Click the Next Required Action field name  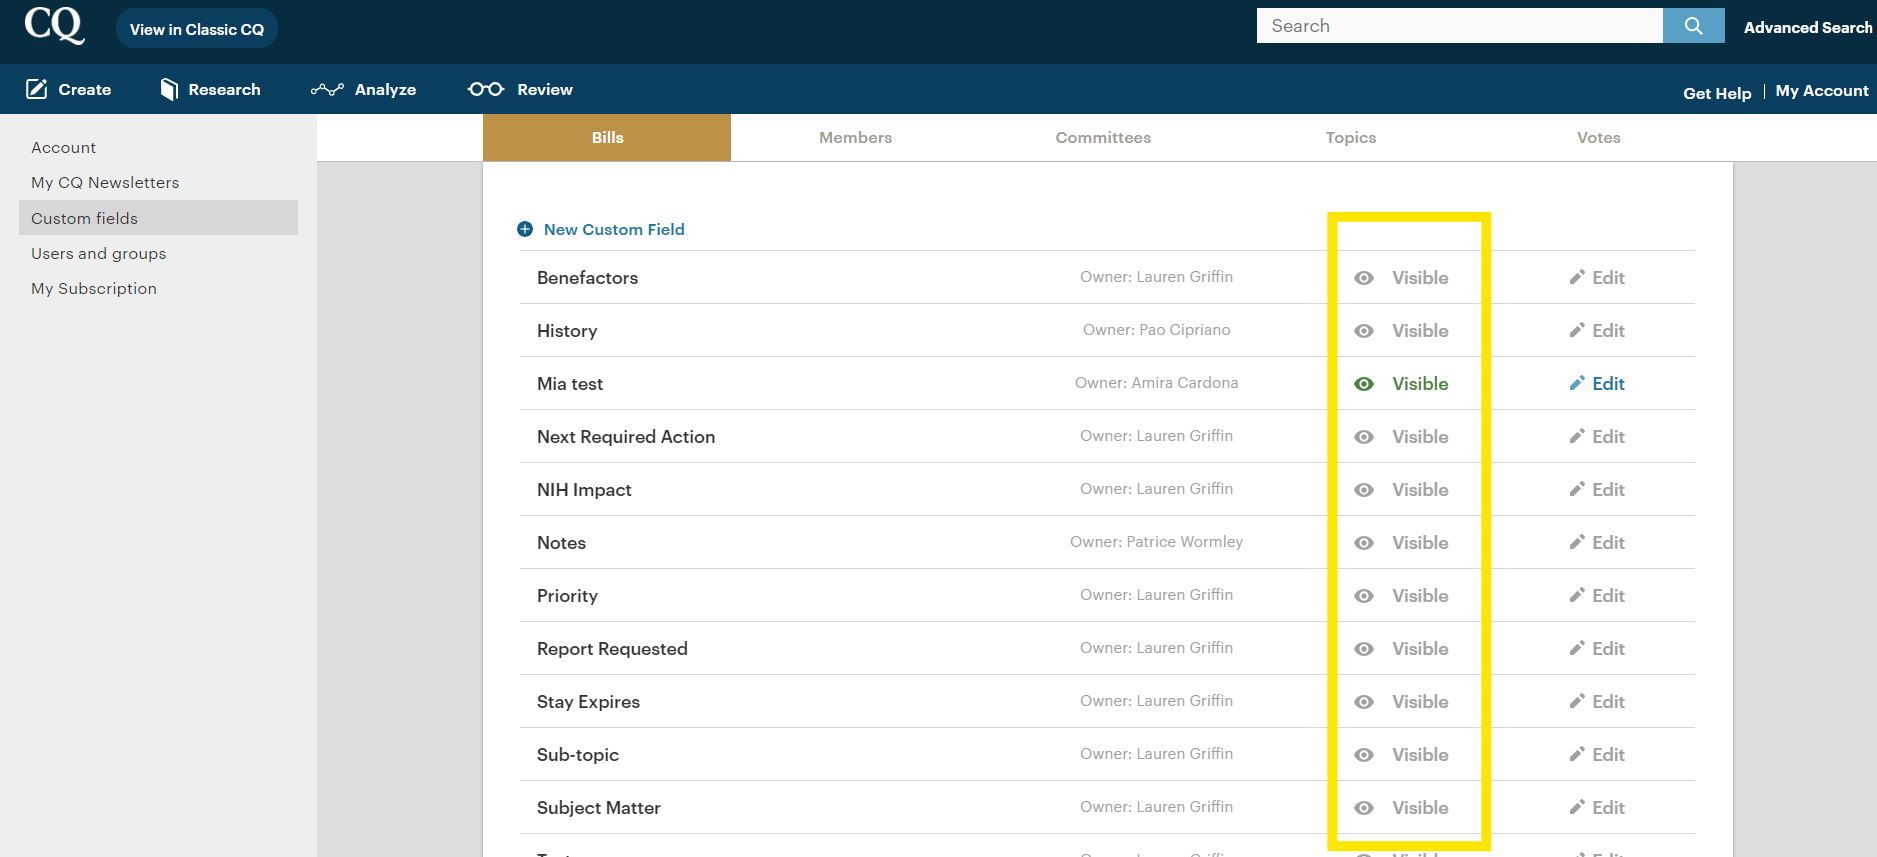626,437
